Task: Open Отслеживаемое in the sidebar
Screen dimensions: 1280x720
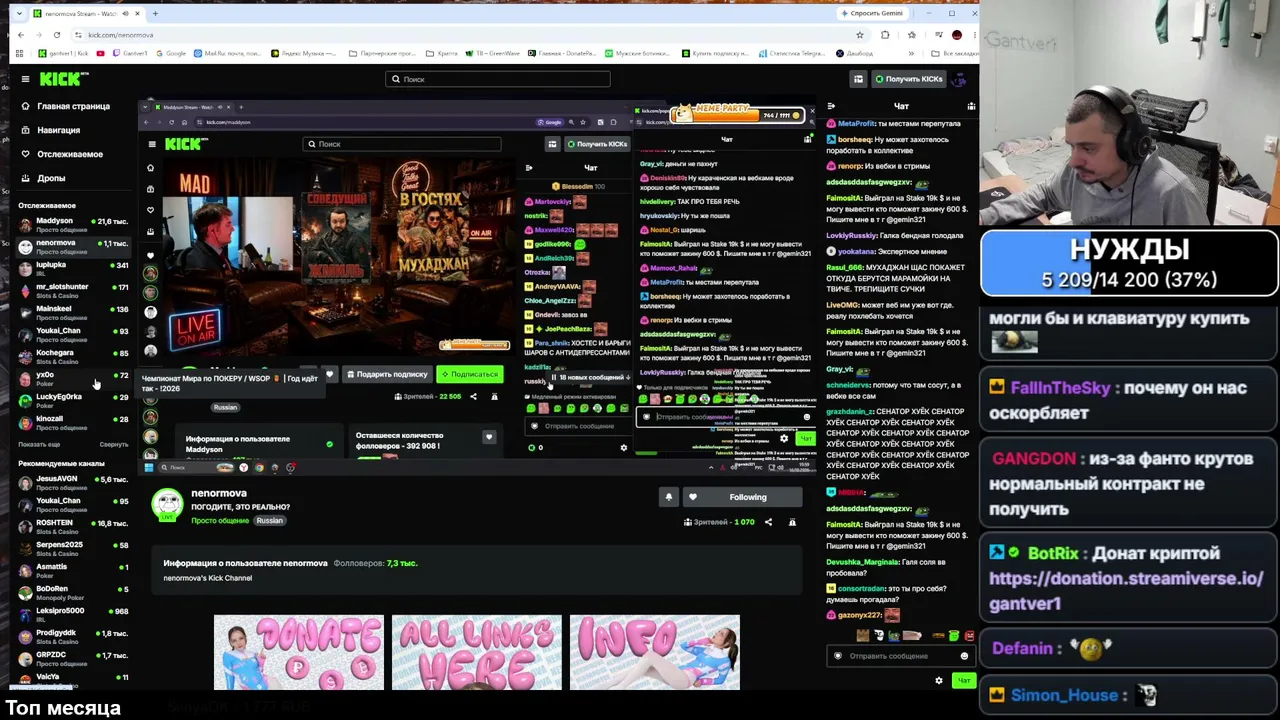Action: [x=62, y=154]
